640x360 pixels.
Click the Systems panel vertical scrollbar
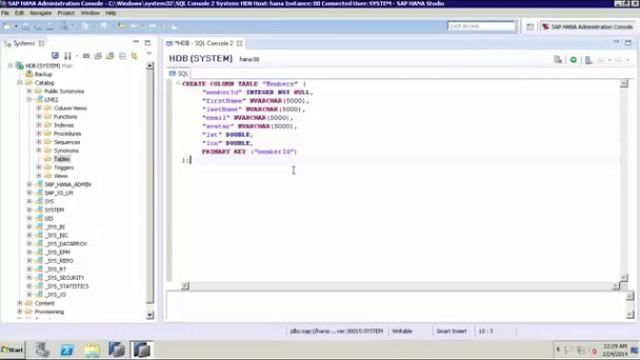[x=150, y=190]
